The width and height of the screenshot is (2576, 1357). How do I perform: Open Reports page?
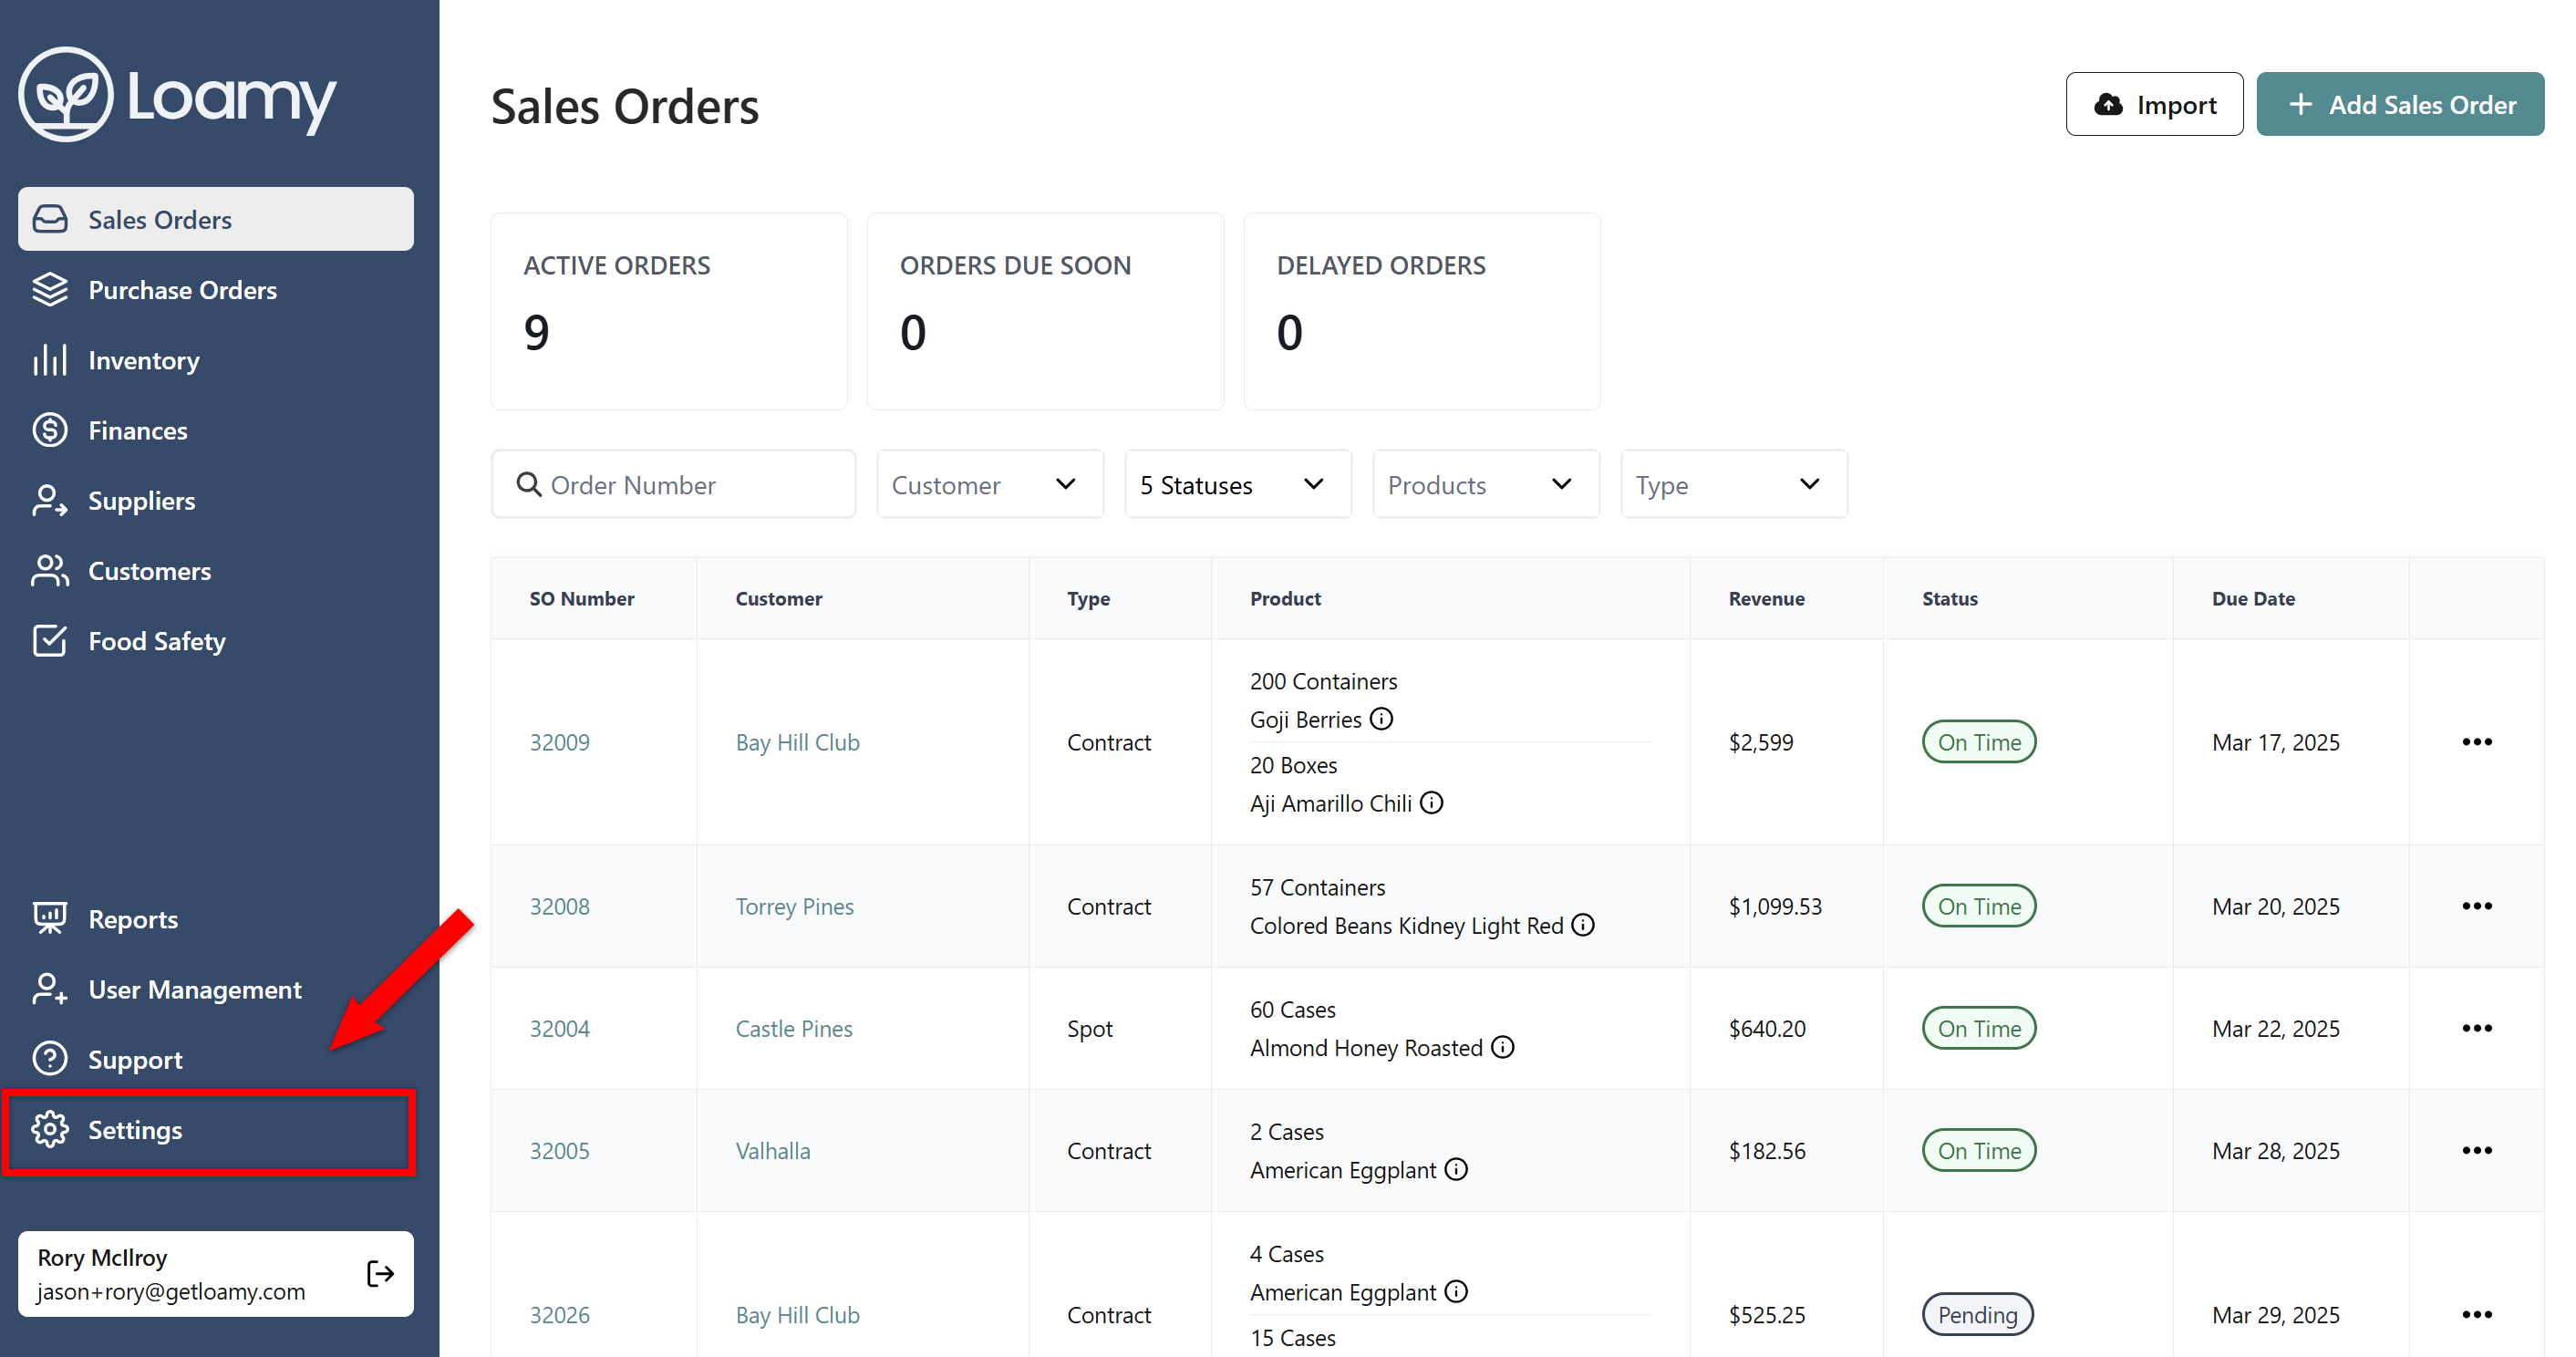(216, 919)
